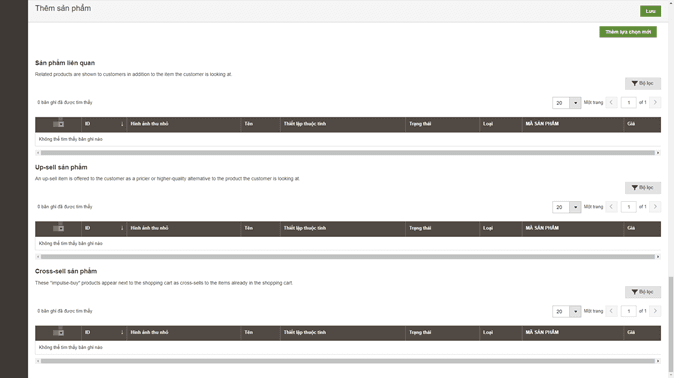Click Thêm sản phẩm page title
The image size is (674, 378).
pyautogui.click(x=63, y=8)
